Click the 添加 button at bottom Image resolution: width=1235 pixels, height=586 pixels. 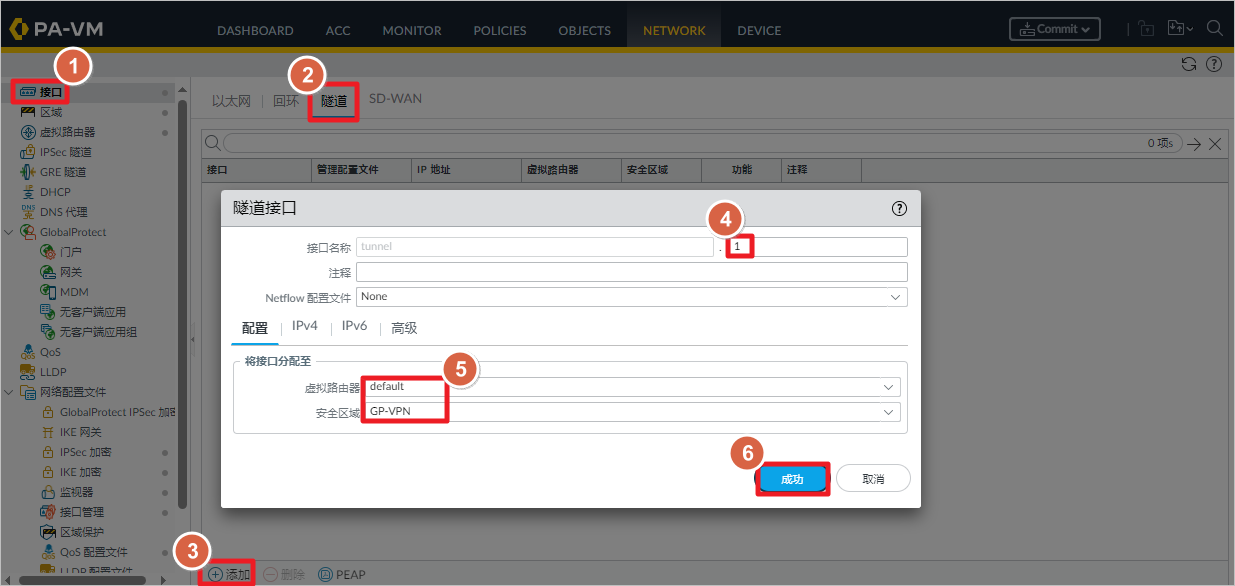229,574
